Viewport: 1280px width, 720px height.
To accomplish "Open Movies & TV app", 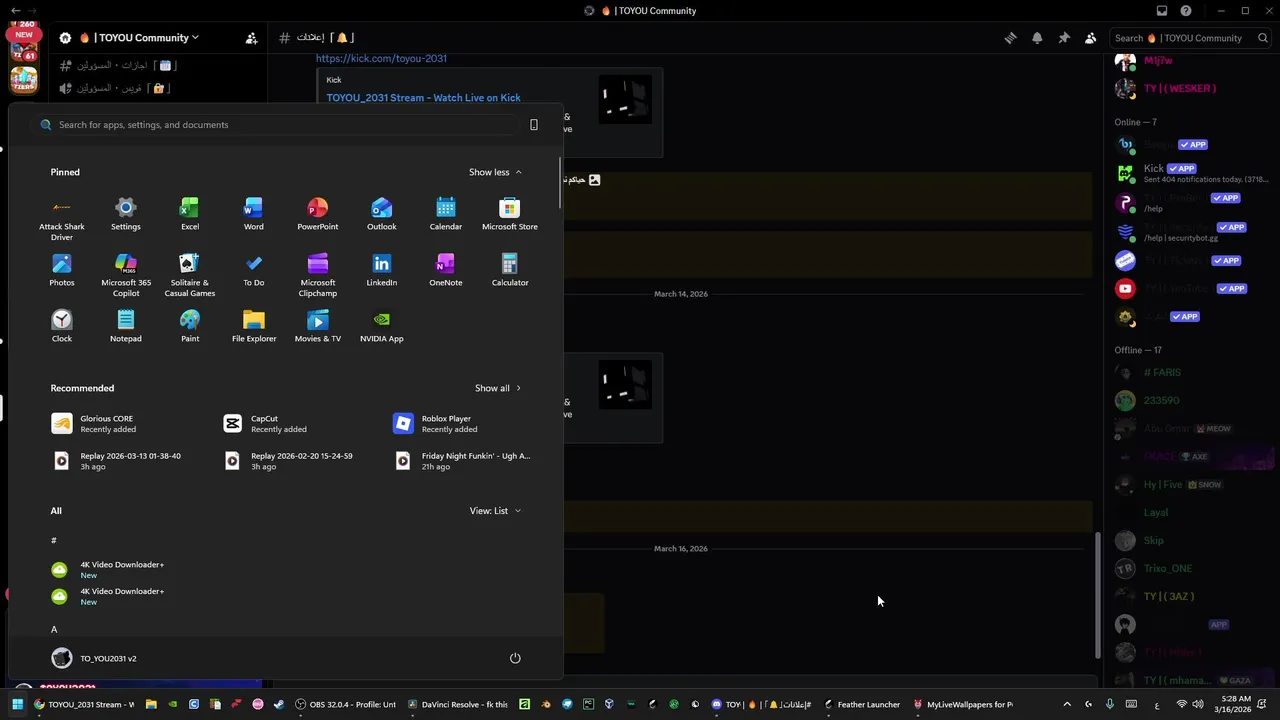I will (x=318, y=326).
